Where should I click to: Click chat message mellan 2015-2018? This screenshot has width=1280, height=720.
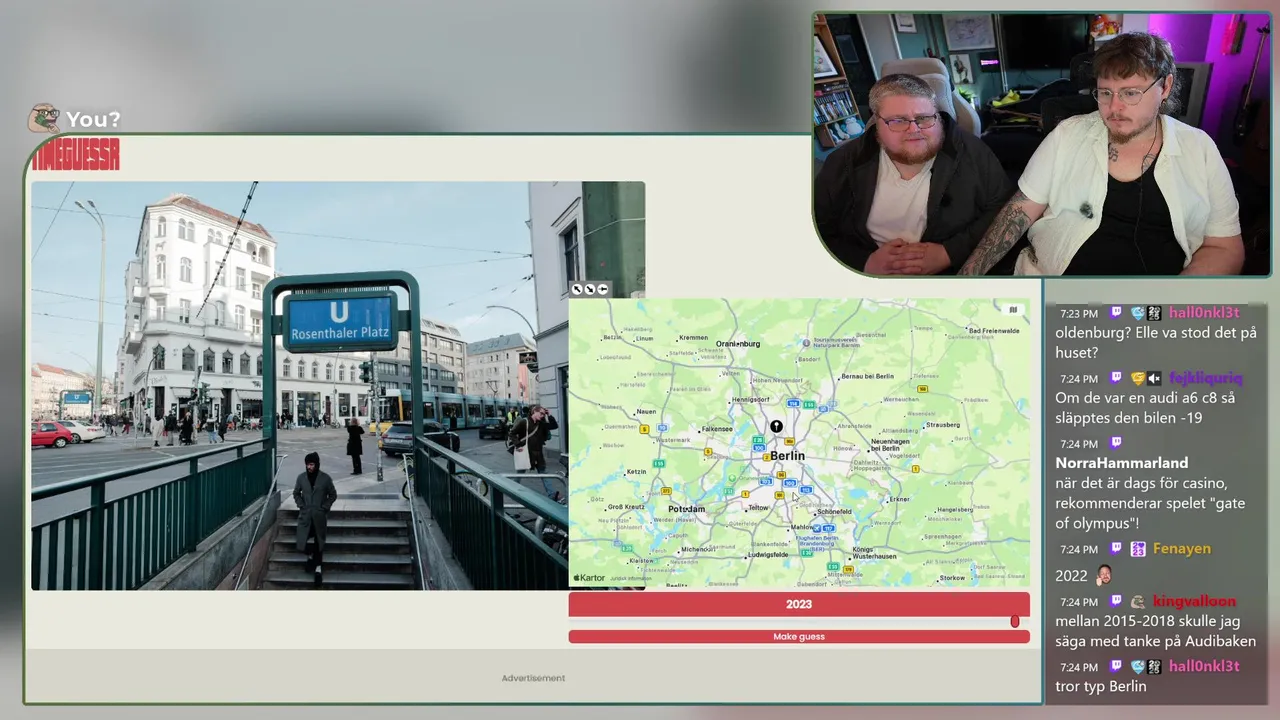[x=1155, y=631]
